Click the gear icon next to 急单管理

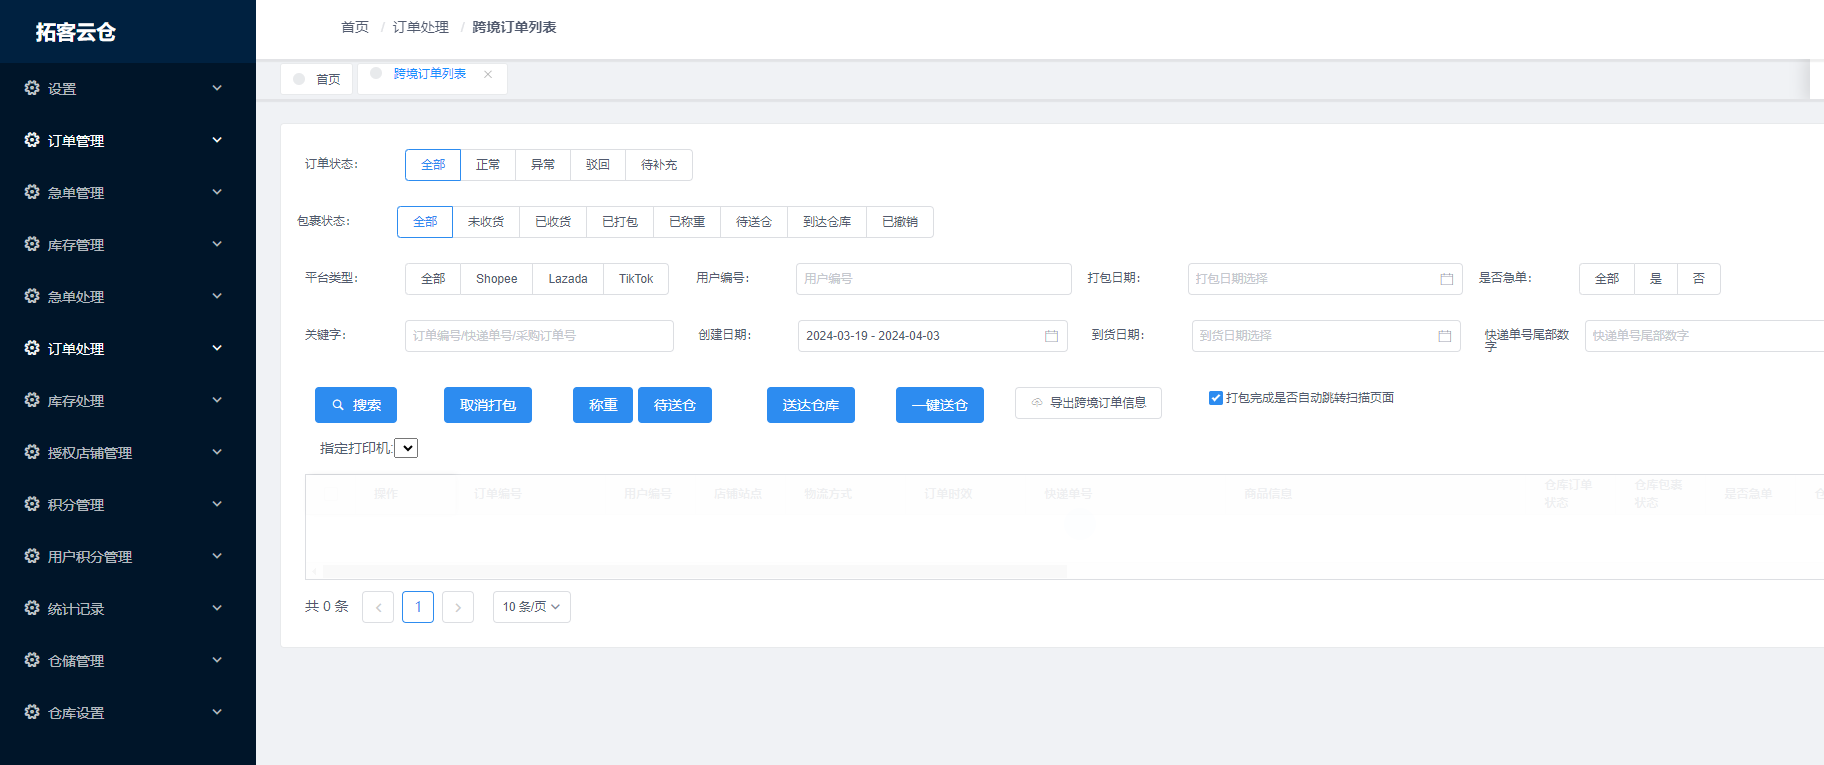(x=32, y=192)
